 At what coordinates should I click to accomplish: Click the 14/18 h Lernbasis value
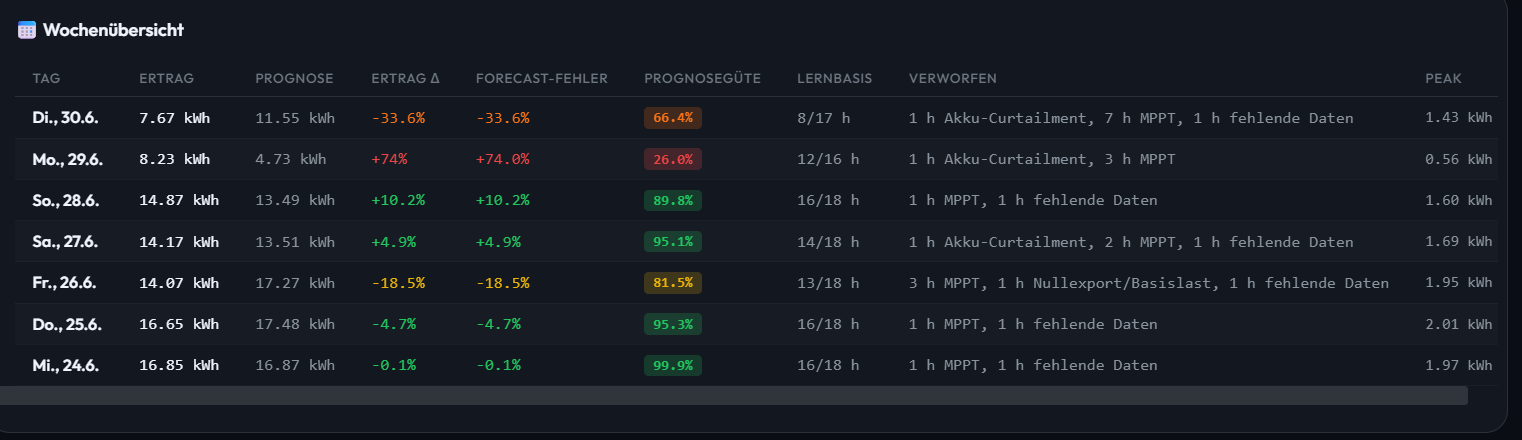(828, 242)
